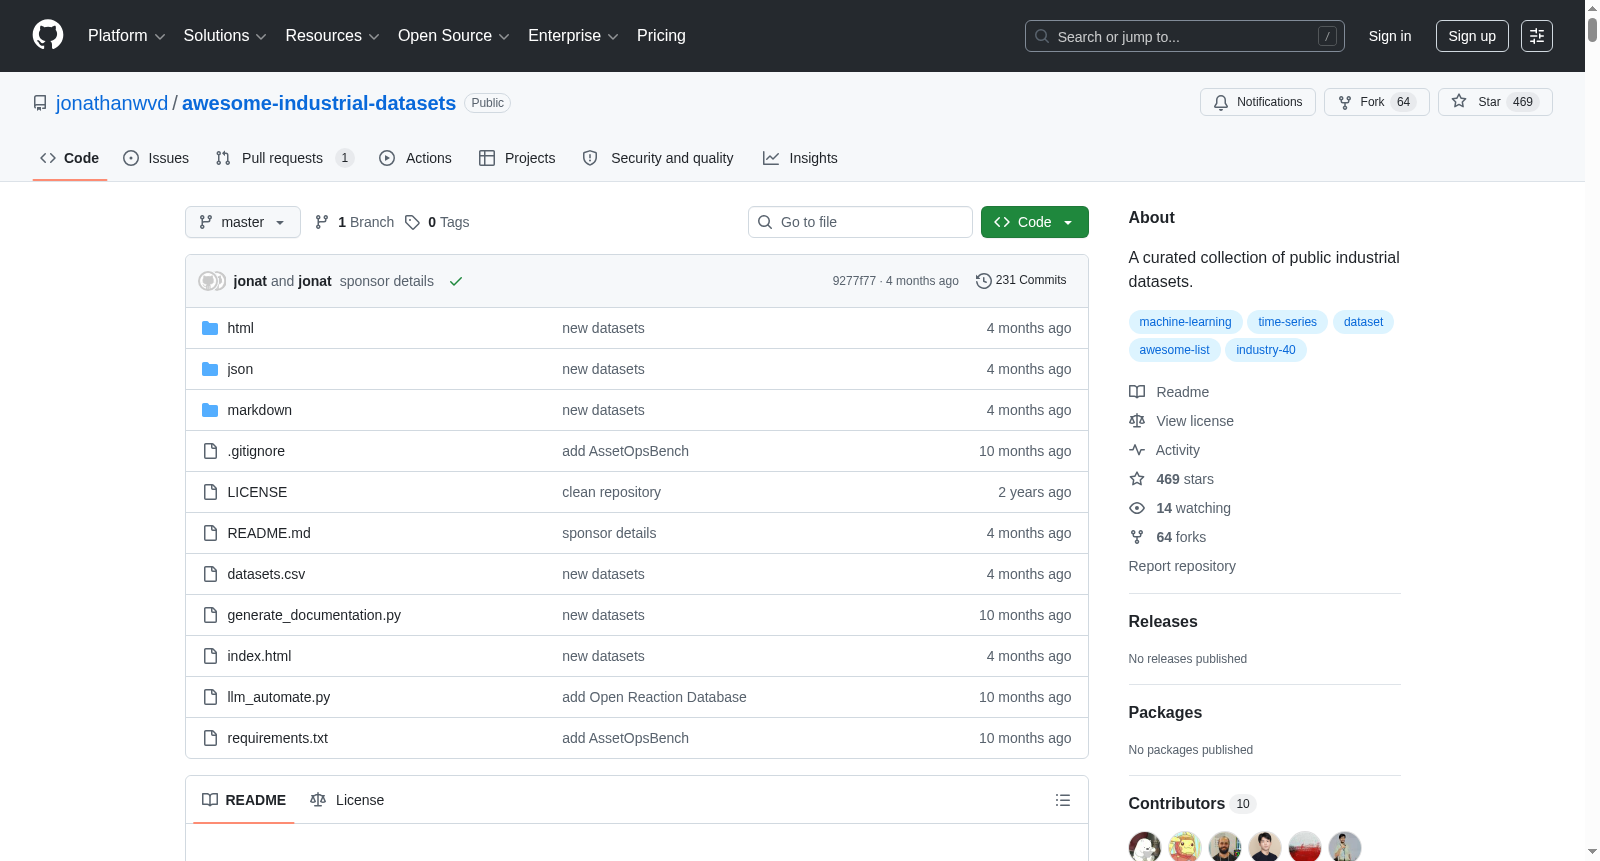The image size is (1600, 861).
Task: Fork the repository
Action: coord(1377,102)
